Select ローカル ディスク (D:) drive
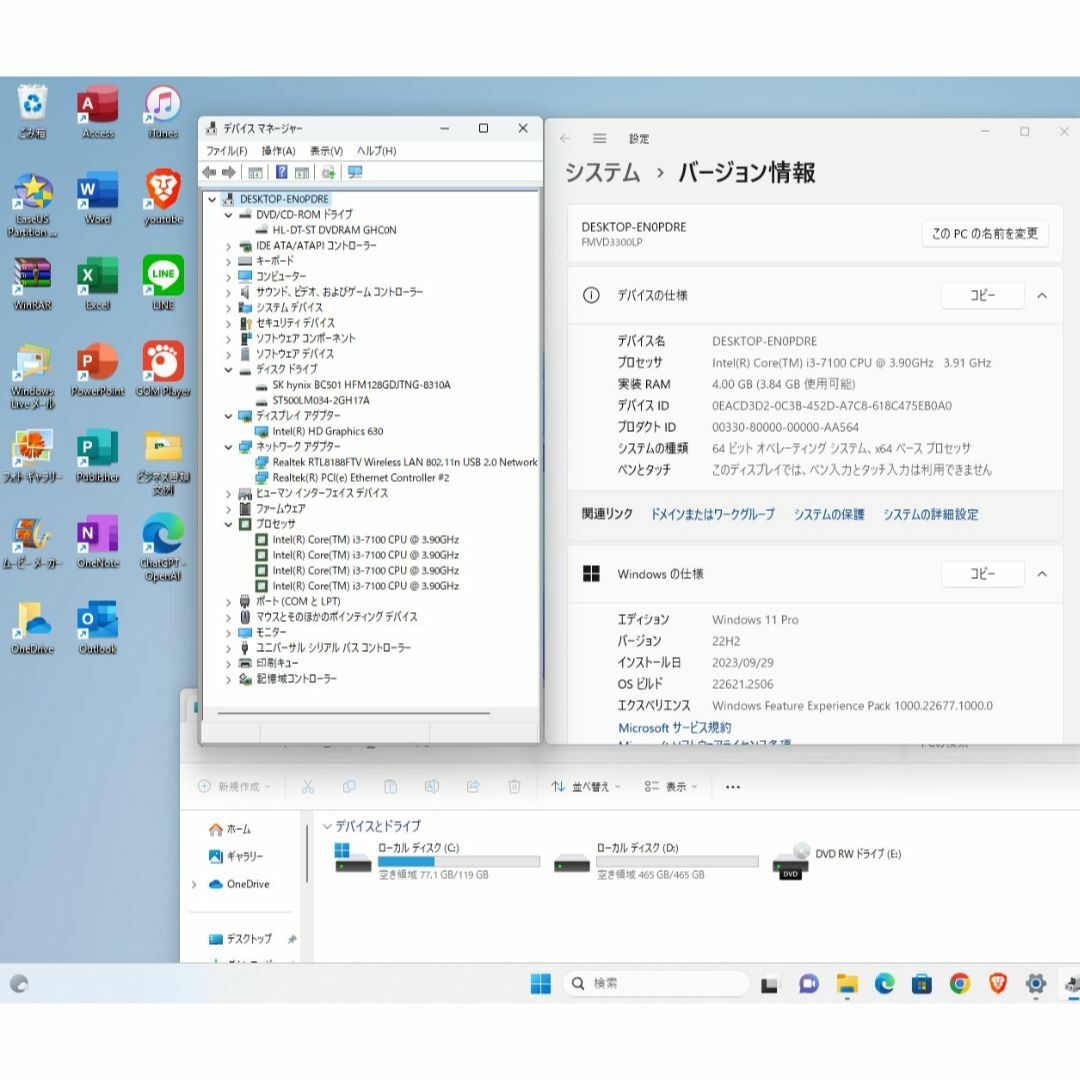 click(656, 861)
